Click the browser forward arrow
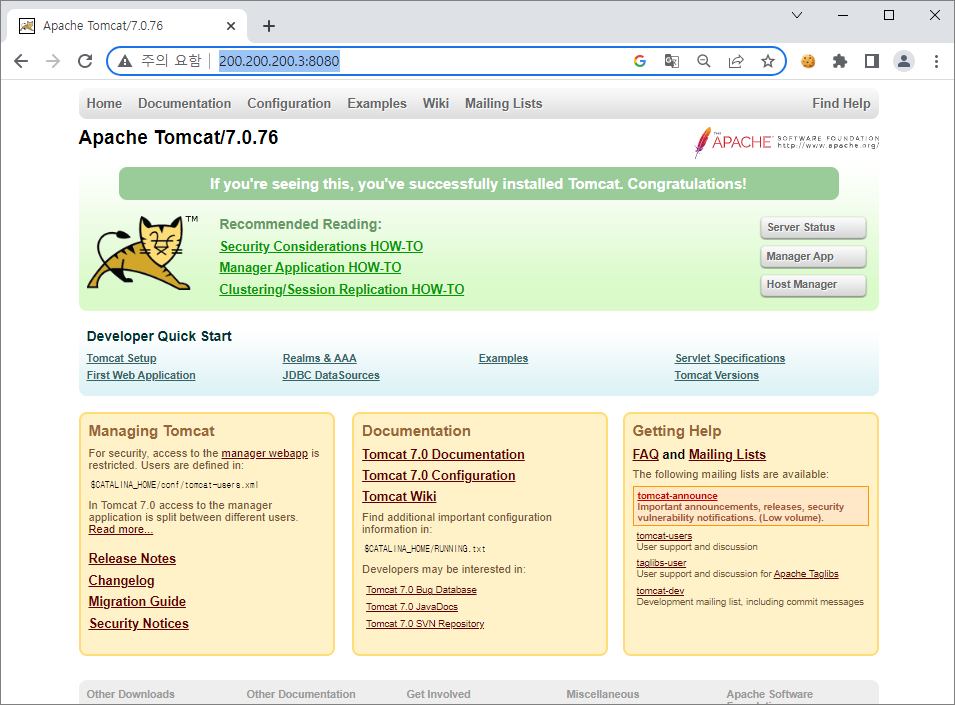 pyautogui.click(x=53, y=61)
